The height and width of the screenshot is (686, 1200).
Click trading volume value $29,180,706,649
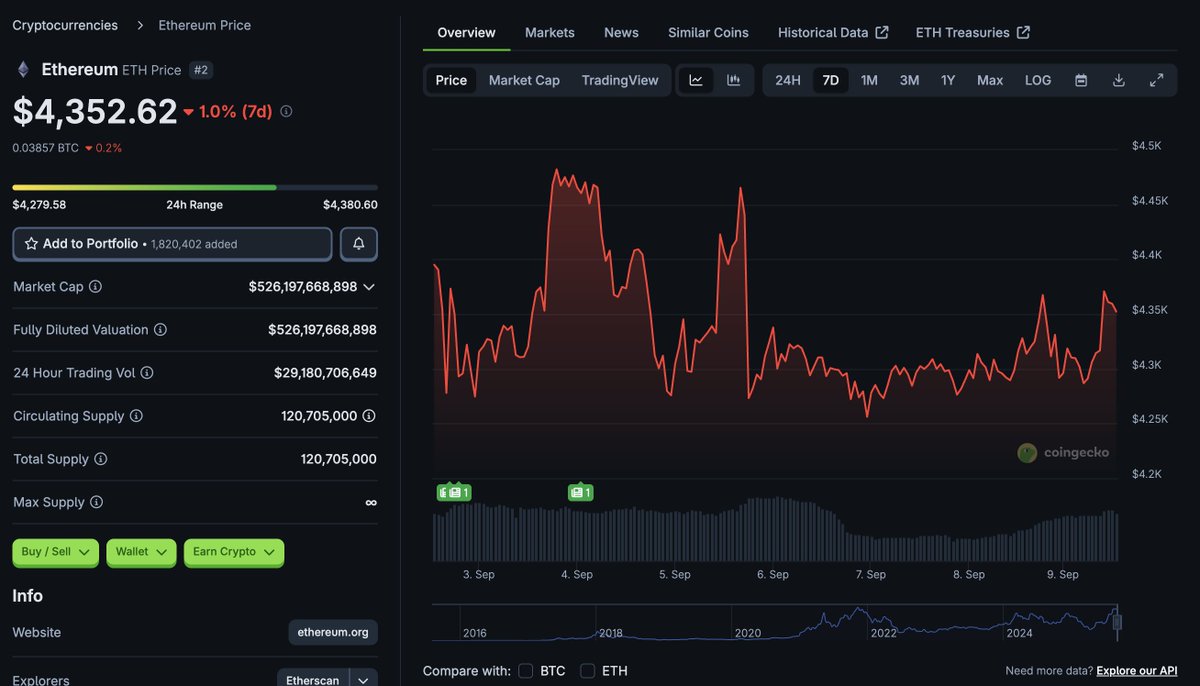click(x=325, y=373)
